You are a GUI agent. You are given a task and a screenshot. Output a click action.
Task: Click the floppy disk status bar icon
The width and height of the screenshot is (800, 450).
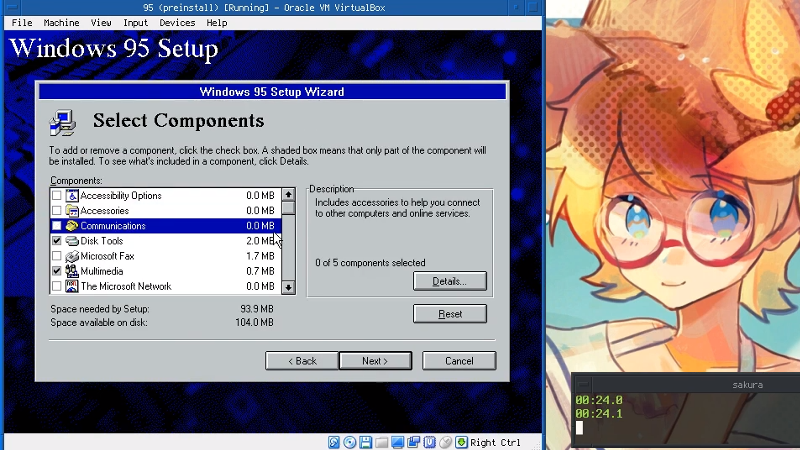pos(366,442)
